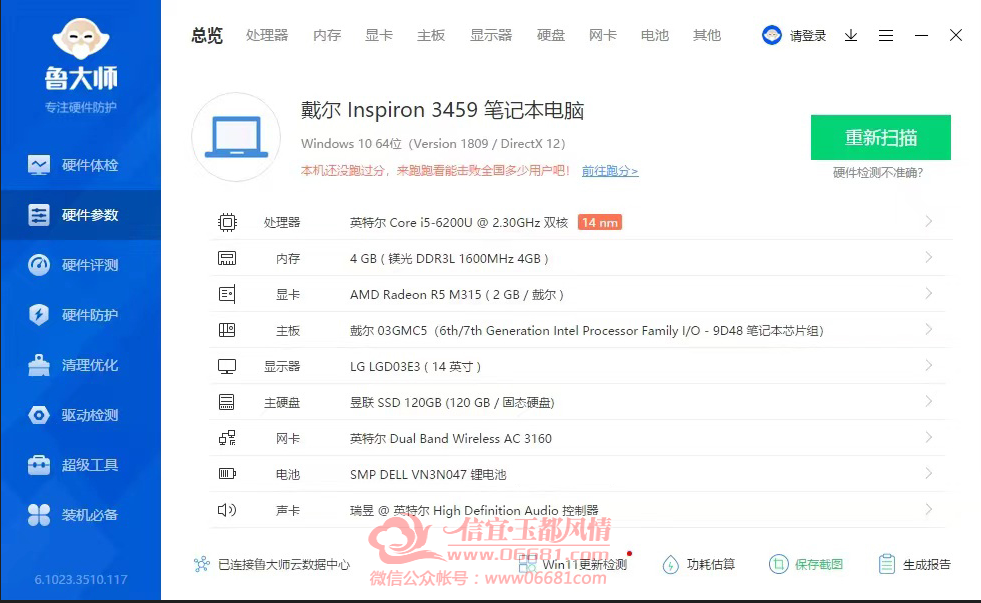Click the laptop image thumbnail

pyautogui.click(x=236, y=137)
